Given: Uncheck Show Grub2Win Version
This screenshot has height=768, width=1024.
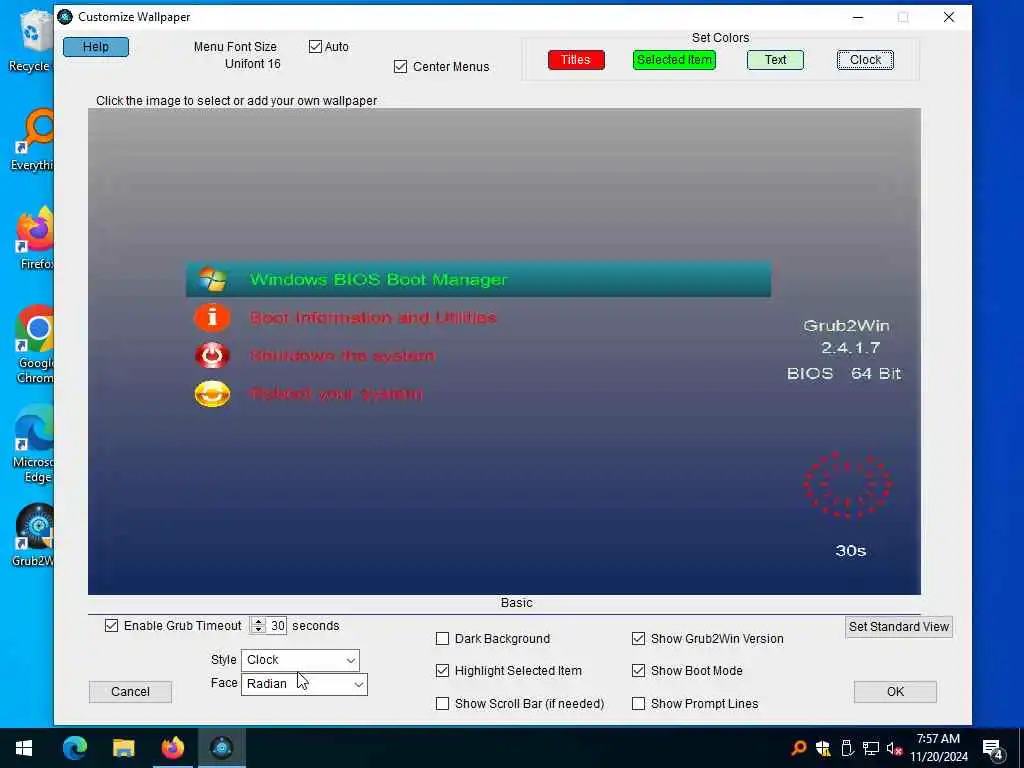Looking at the screenshot, I should click(x=638, y=639).
